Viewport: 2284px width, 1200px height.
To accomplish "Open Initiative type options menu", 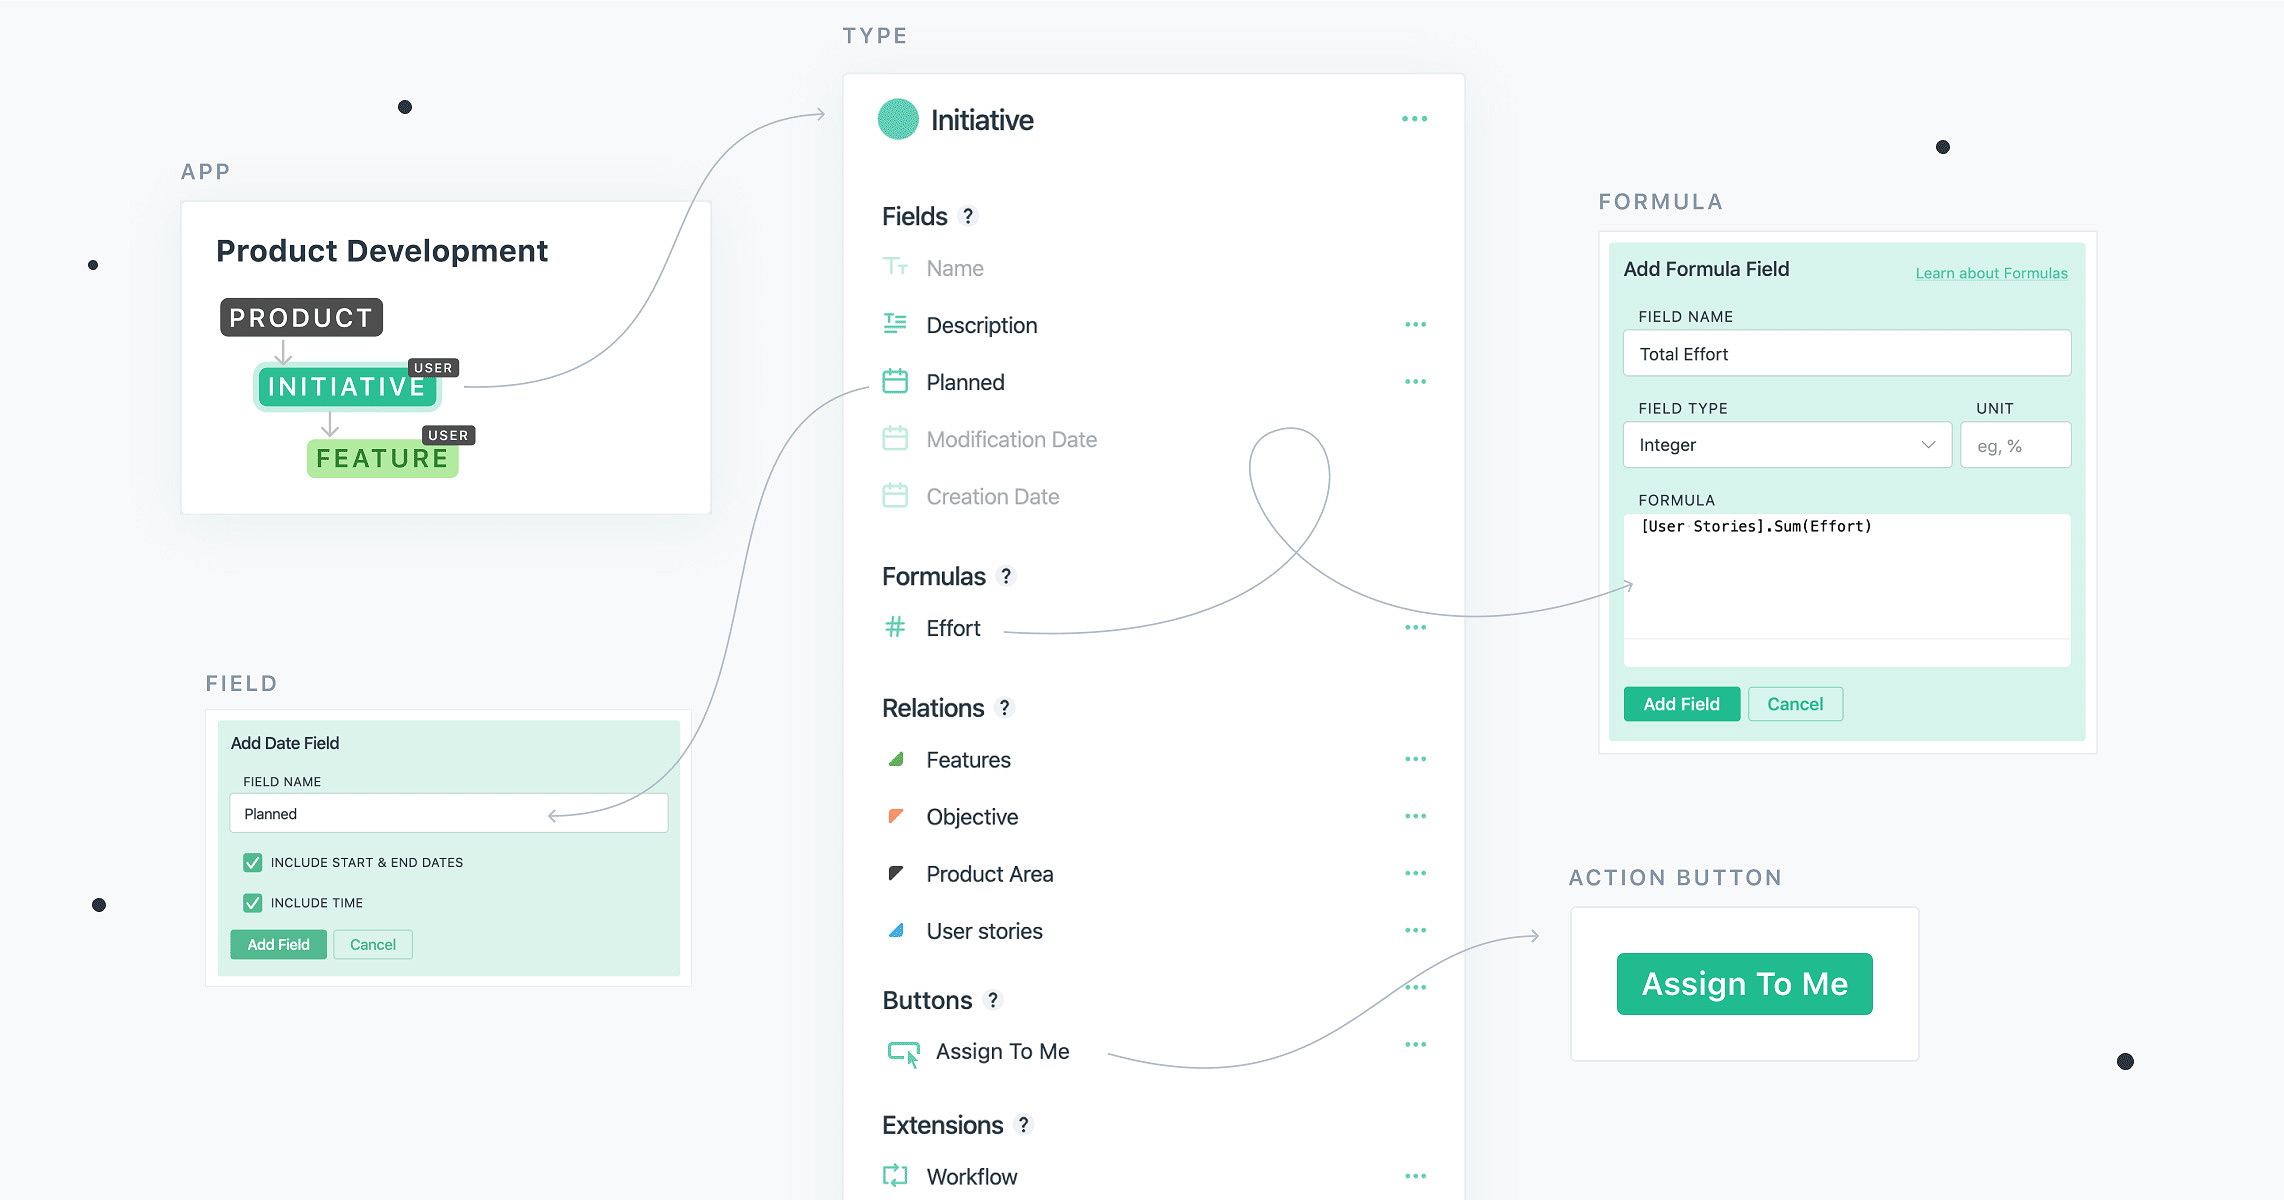I will (x=1414, y=119).
